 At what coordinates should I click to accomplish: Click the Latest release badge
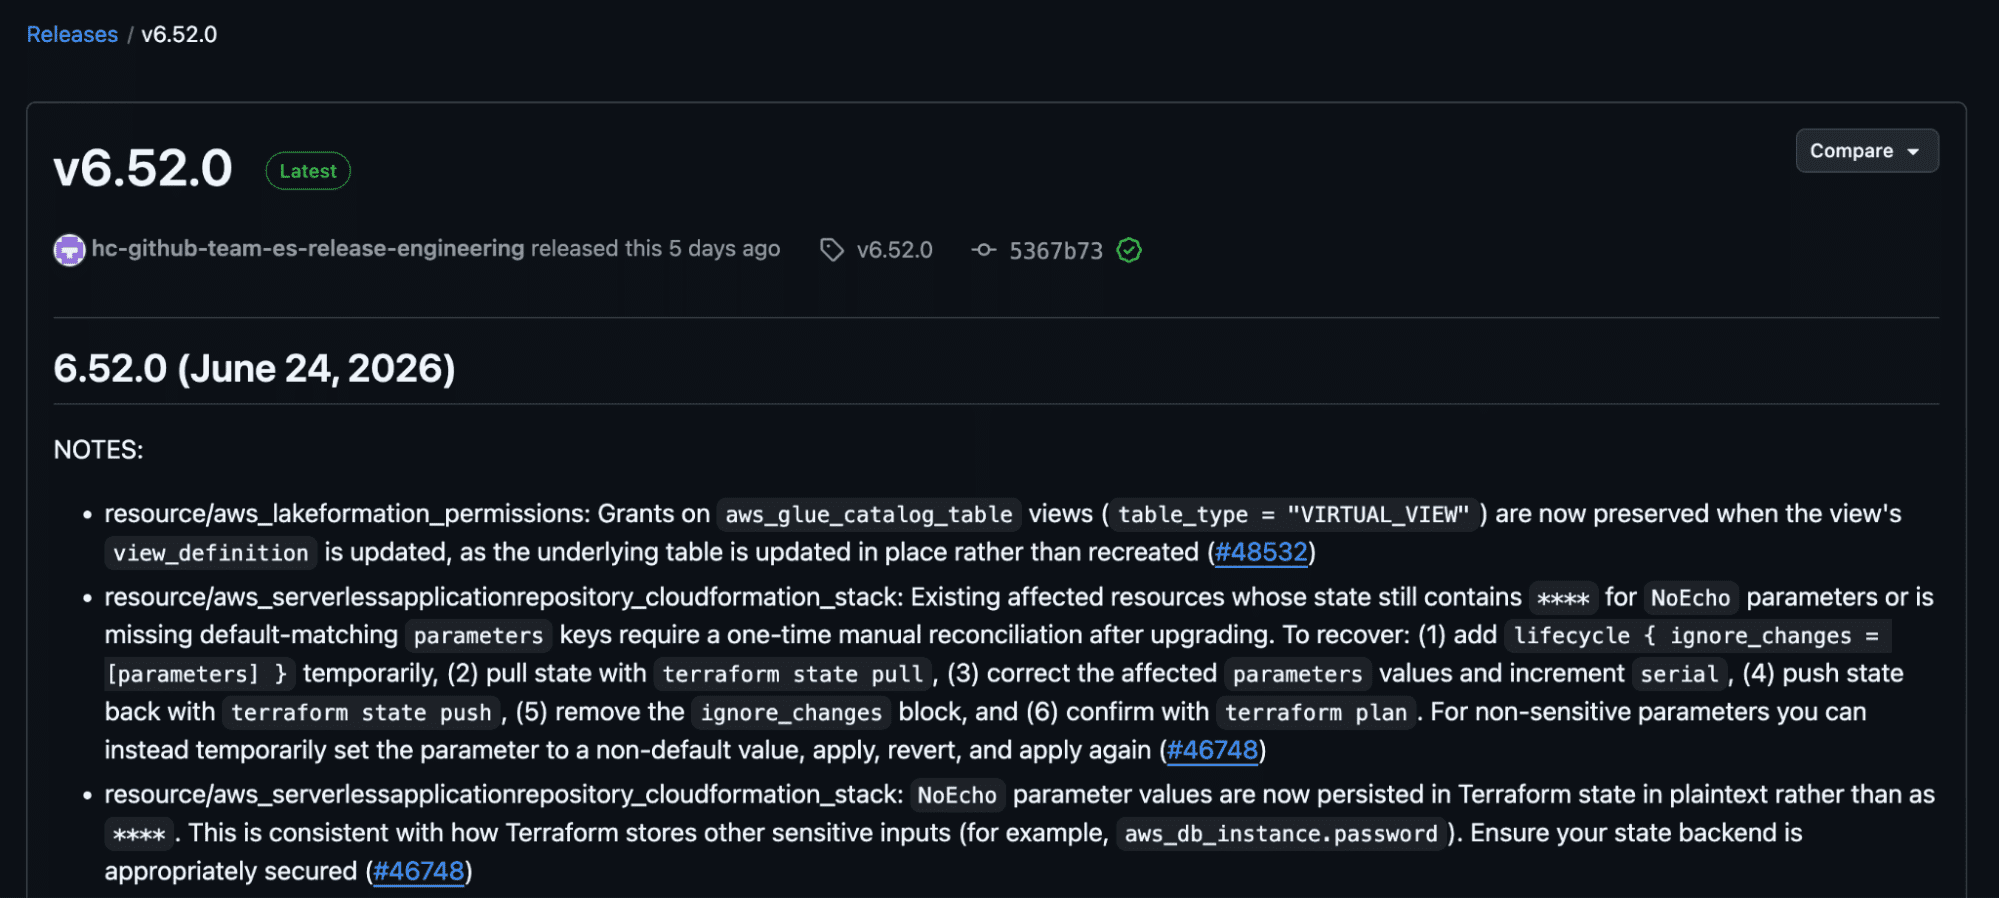308,171
